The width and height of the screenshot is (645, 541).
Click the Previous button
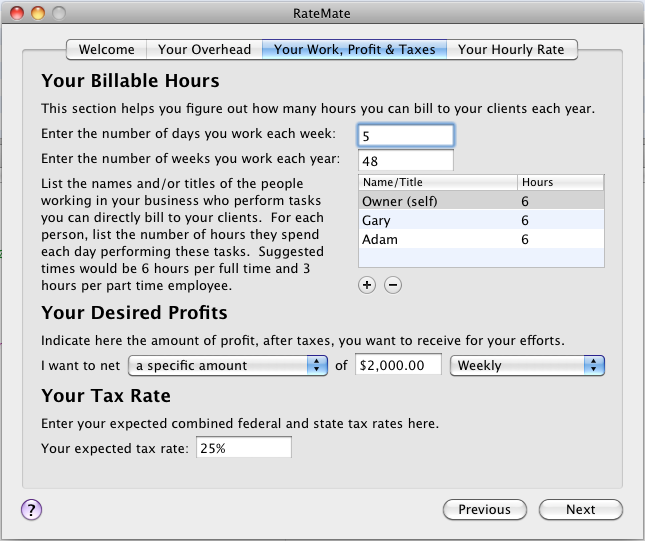click(x=485, y=509)
